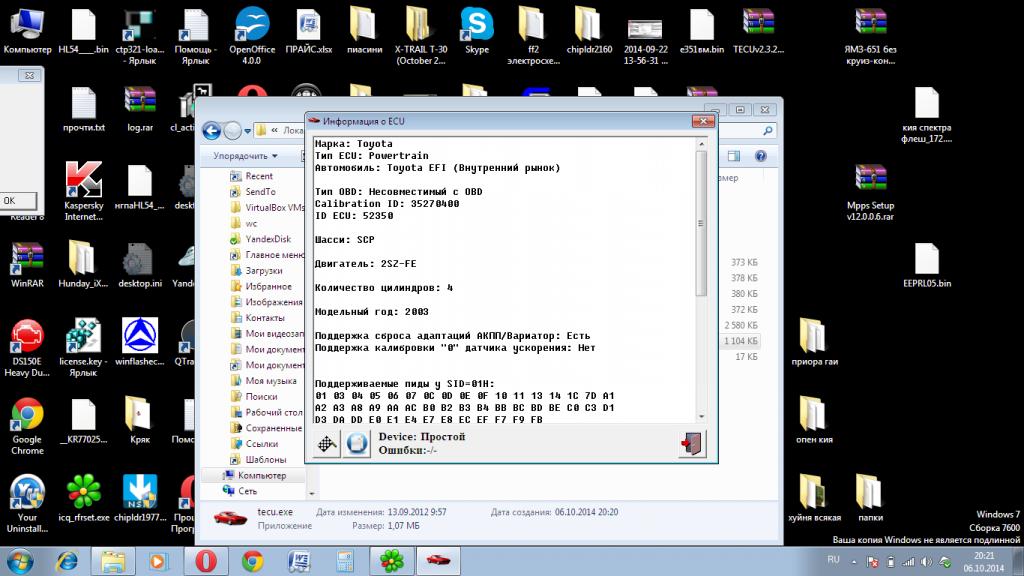Open Google Chrome desktop icon
Viewport: 1024px width, 576px height.
point(27,420)
